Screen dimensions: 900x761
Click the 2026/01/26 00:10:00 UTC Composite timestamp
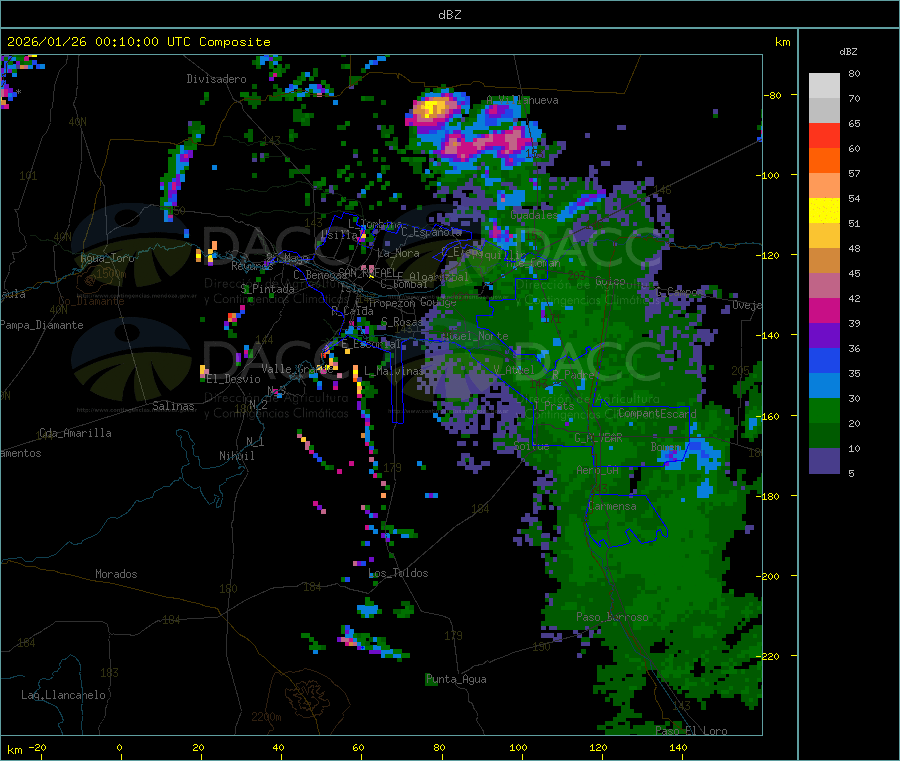point(138,42)
